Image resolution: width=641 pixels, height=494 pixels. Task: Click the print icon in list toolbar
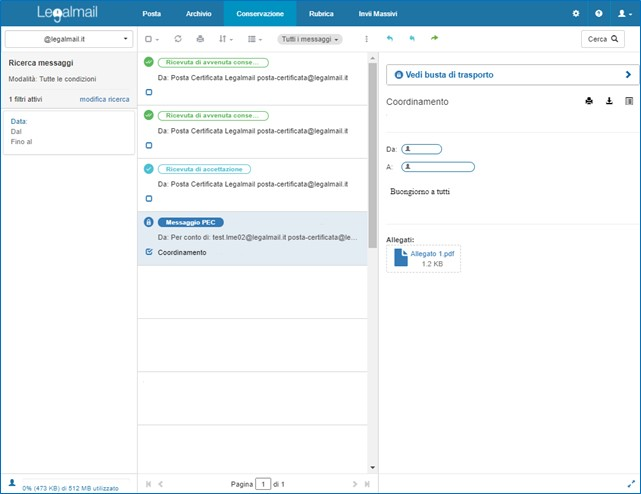pyautogui.click(x=201, y=39)
